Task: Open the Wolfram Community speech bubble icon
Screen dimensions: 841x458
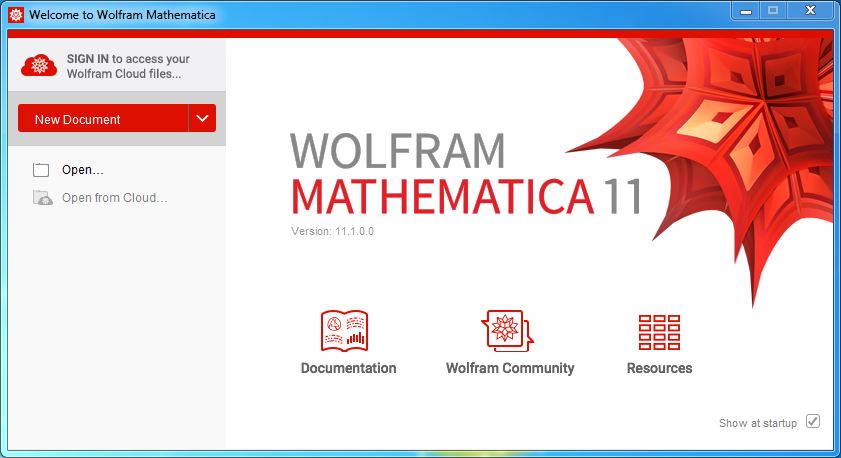Action: [508, 330]
